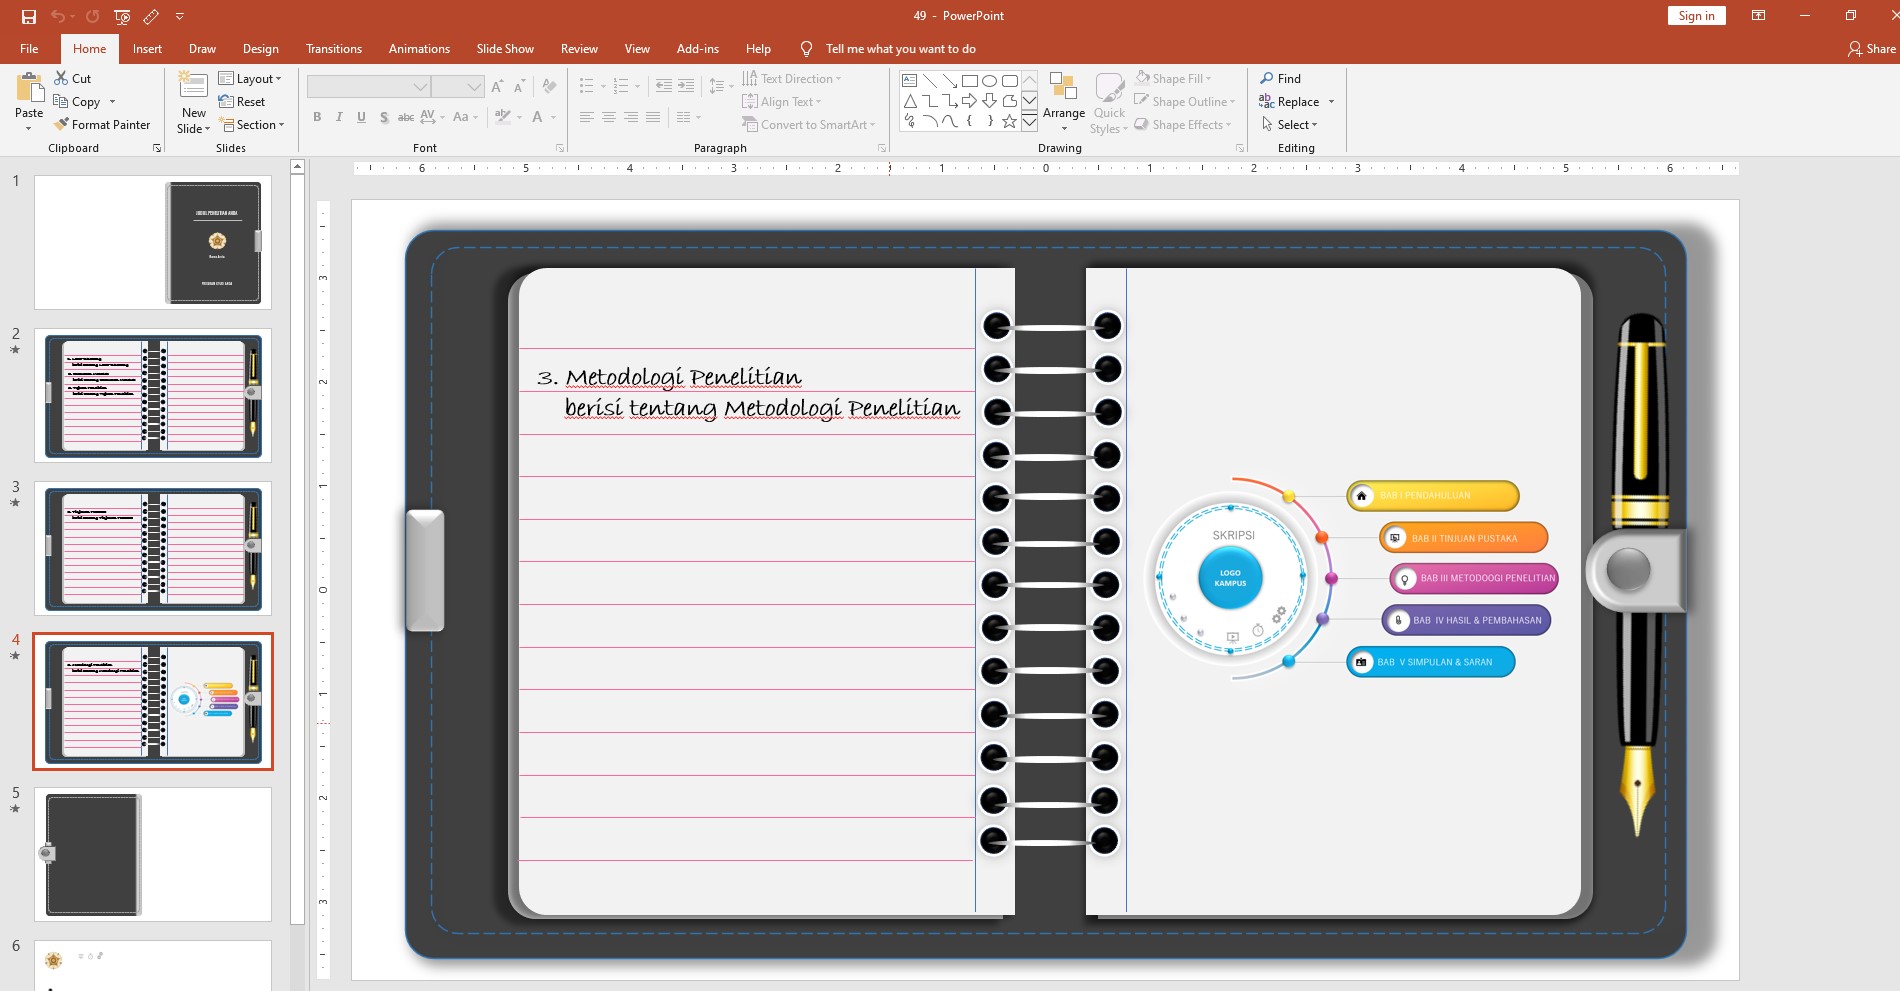Select the 5-Point Star shape
1900x991 pixels.
point(1009,121)
